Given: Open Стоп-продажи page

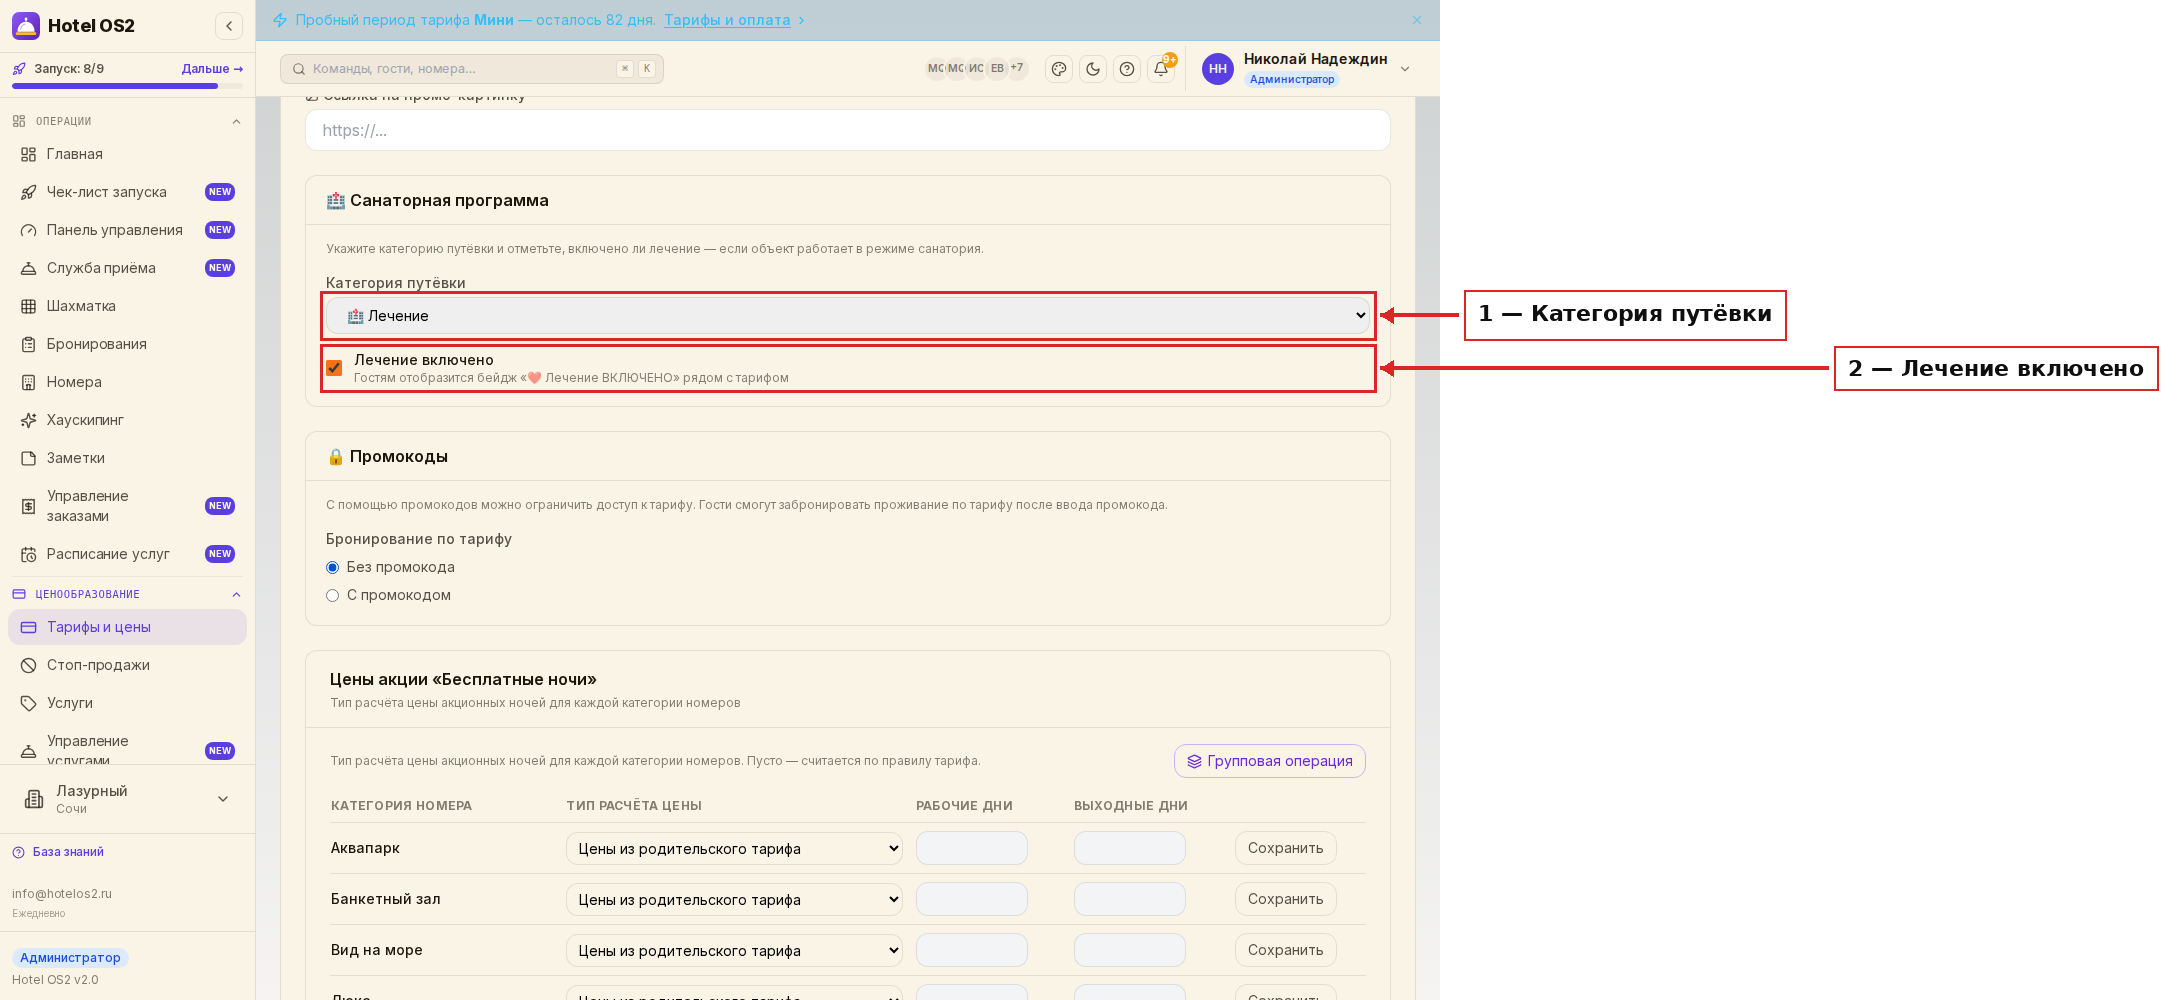Looking at the screenshot, I should tap(128, 665).
